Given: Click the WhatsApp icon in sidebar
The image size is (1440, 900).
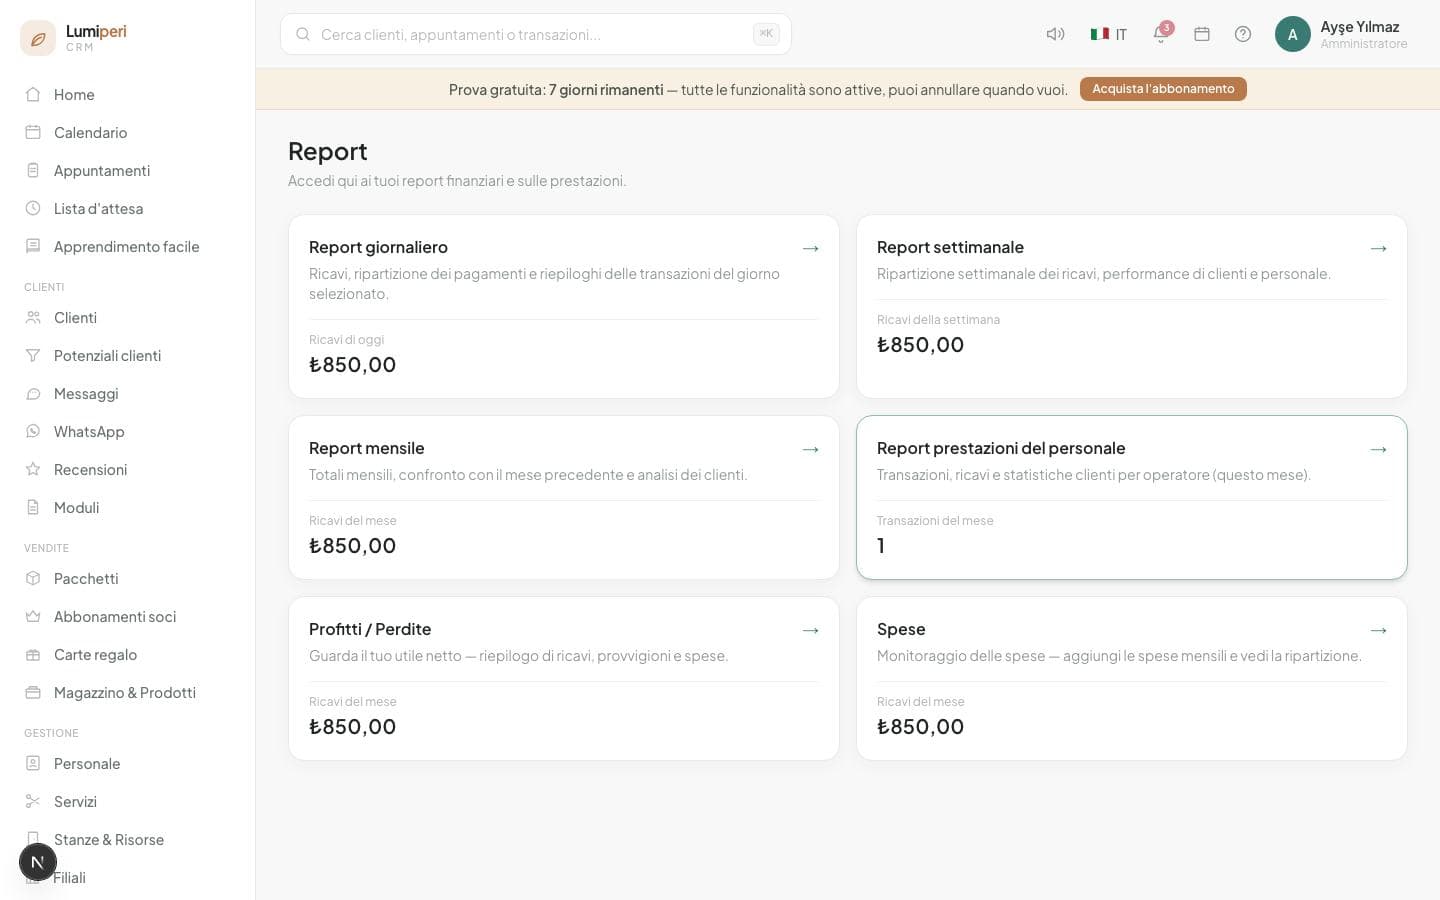Looking at the screenshot, I should [x=33, y=431].
